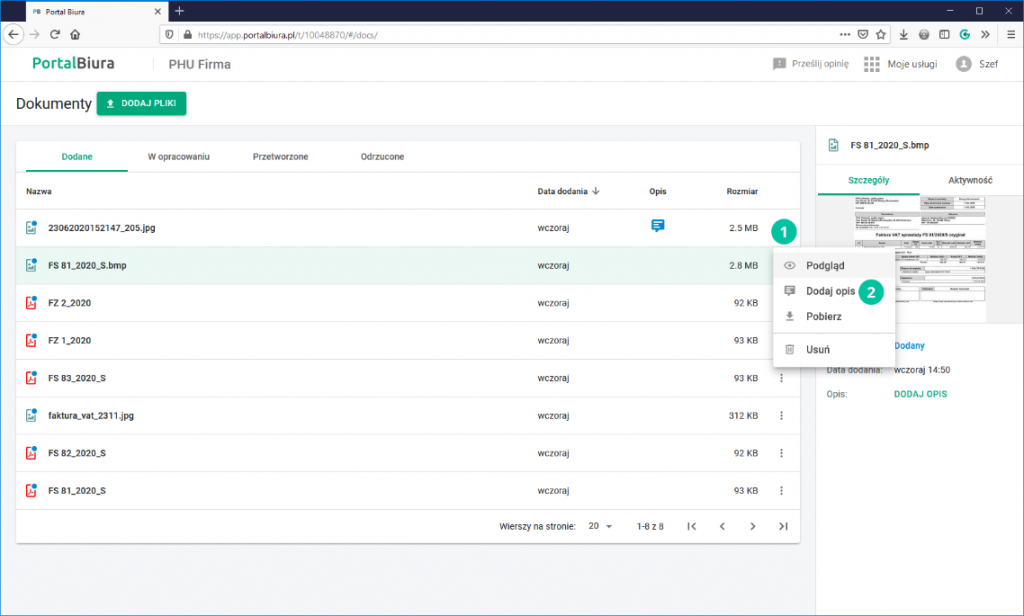Image resolution: width=1024 pixels, height=616 pixels.
Task: Toggle the browser sidebar icon
Action: click(x=944, y=35)
